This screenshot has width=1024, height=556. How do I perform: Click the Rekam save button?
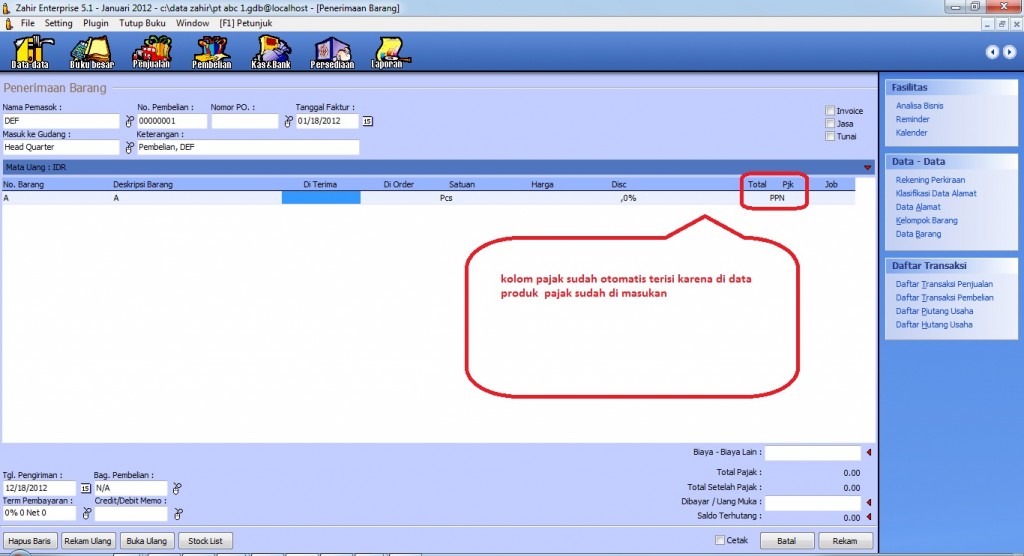[837, 541]
